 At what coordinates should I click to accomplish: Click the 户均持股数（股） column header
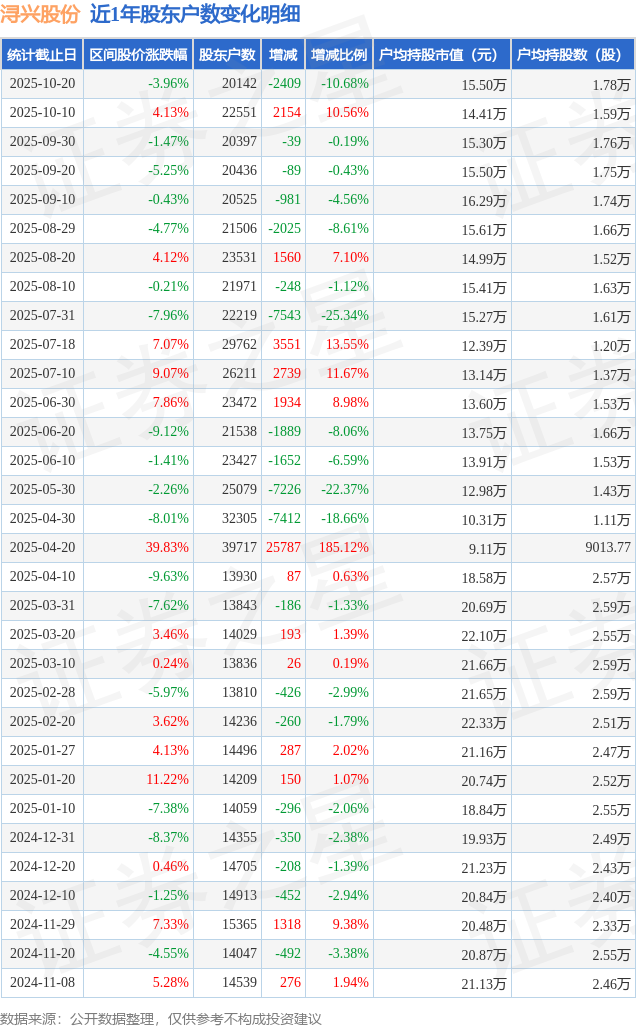click(572, 55)
